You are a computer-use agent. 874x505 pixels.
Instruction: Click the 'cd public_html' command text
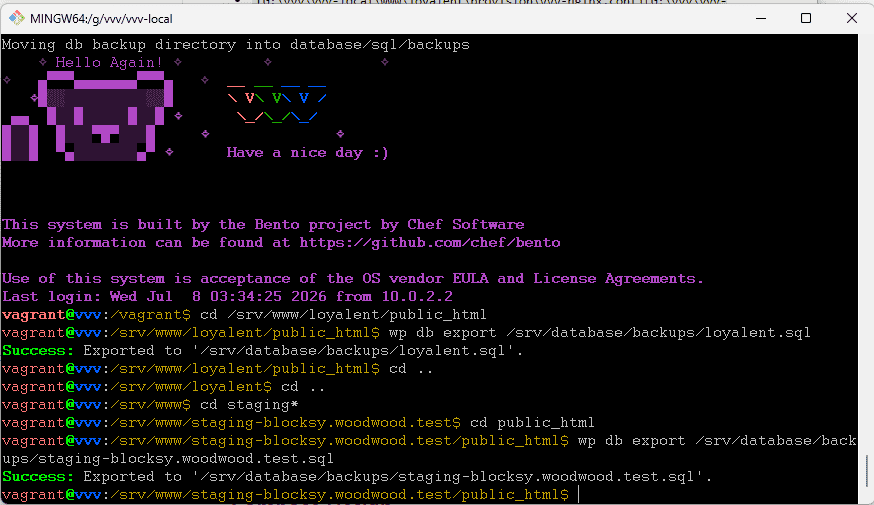[x=532, y=423]
